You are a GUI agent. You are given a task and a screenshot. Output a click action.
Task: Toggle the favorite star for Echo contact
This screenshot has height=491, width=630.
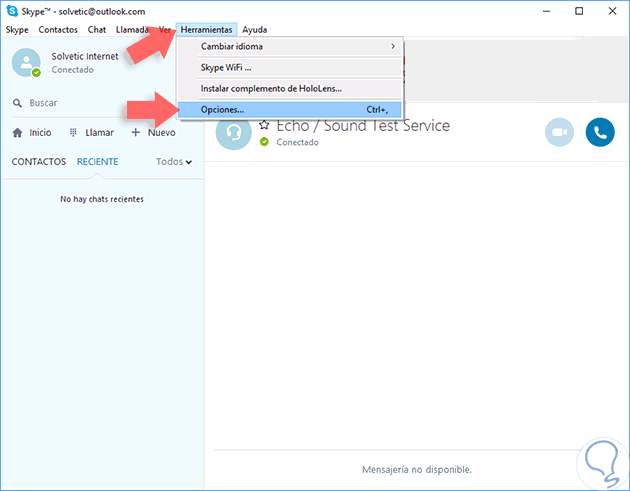264,125
